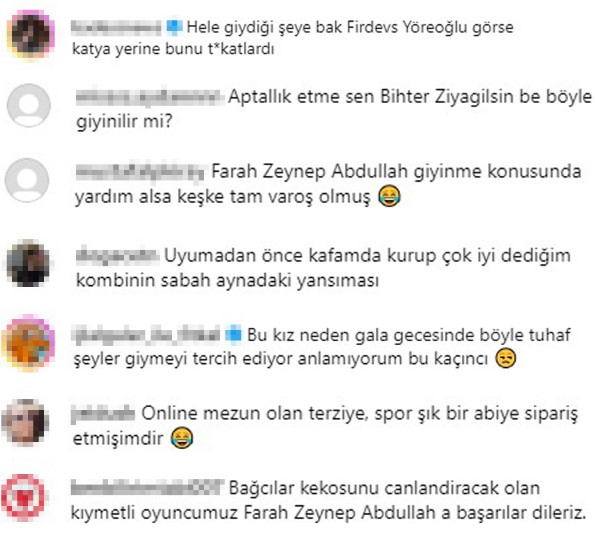Click the username before 'Bağcılar kekosunu'
The image size is (595, 545).
coord(147,488)
